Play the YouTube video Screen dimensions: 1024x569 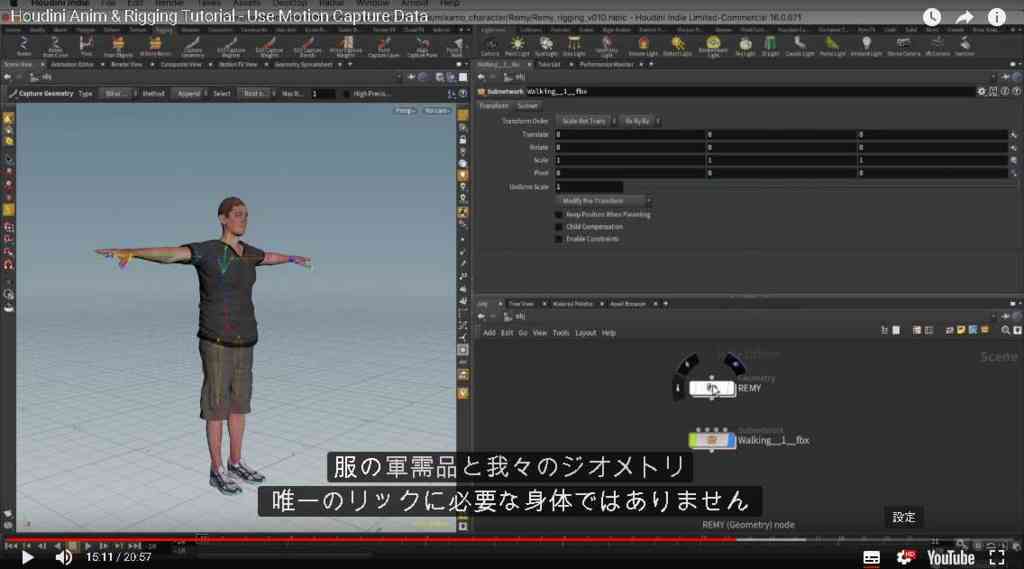(x=27, y=557)
